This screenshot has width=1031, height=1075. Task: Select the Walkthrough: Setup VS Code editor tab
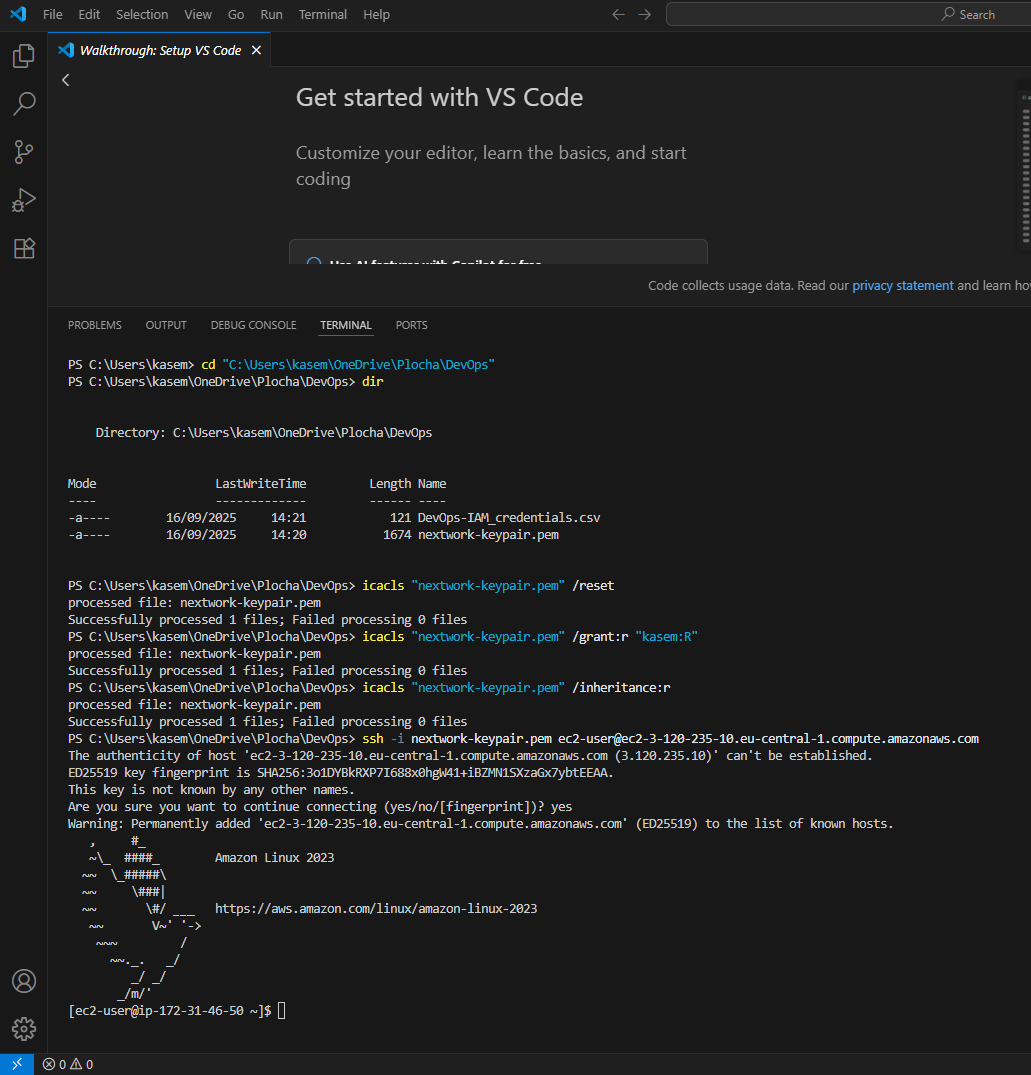[160, 50]
